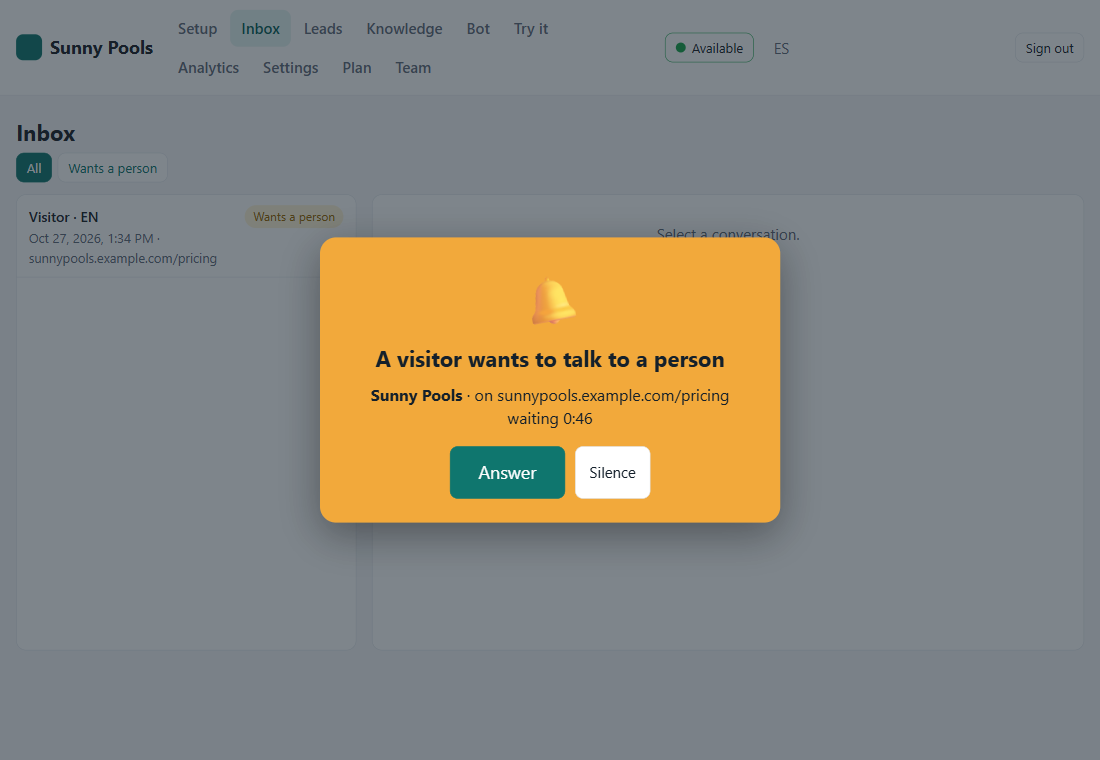Open the Team tab
Viewport: 1100px width, 760px height.
tap(412, 68)
